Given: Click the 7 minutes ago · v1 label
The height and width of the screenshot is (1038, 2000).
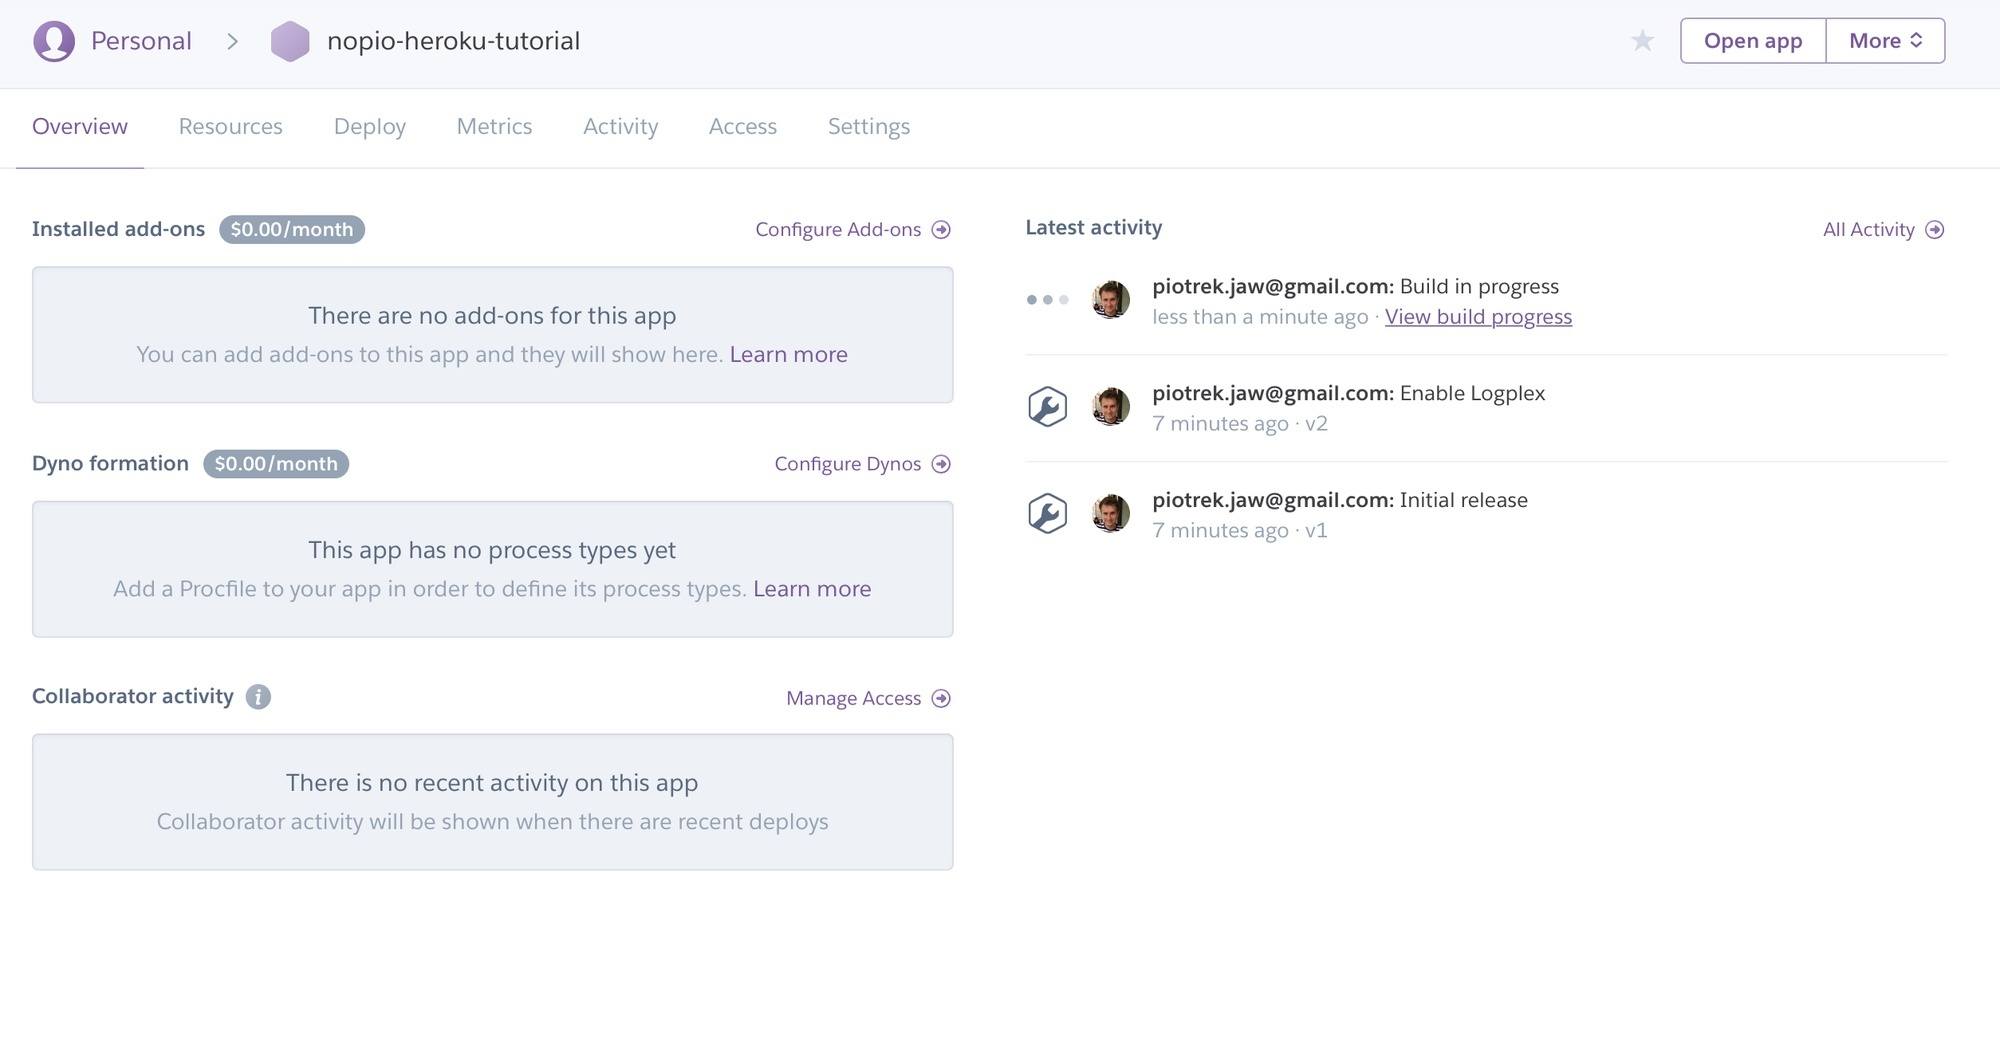Looking at the screenshot, I should tap(1240, 531).
